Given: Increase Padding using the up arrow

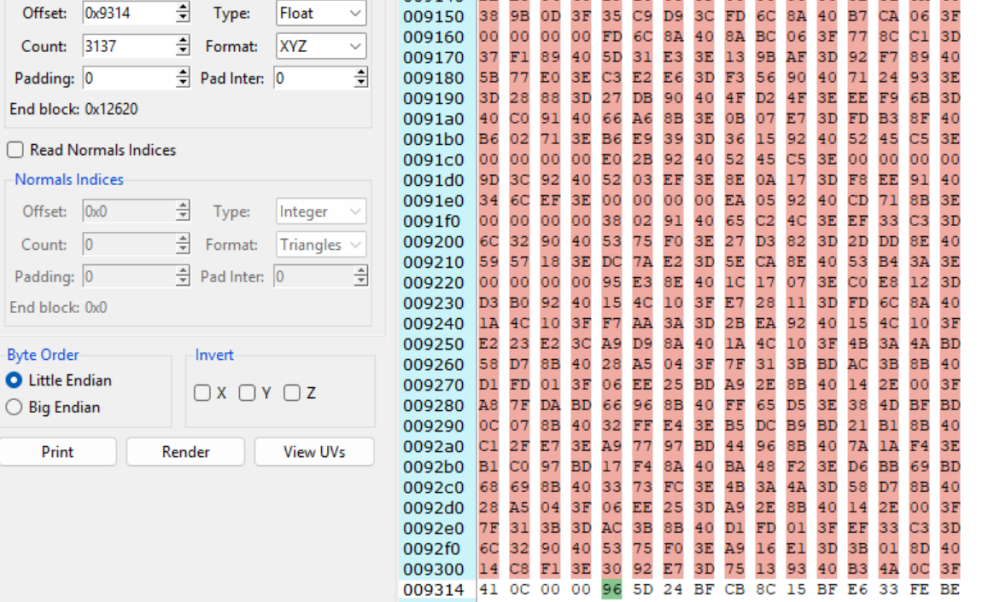Looking at the screenshot, I should point(183,73).
